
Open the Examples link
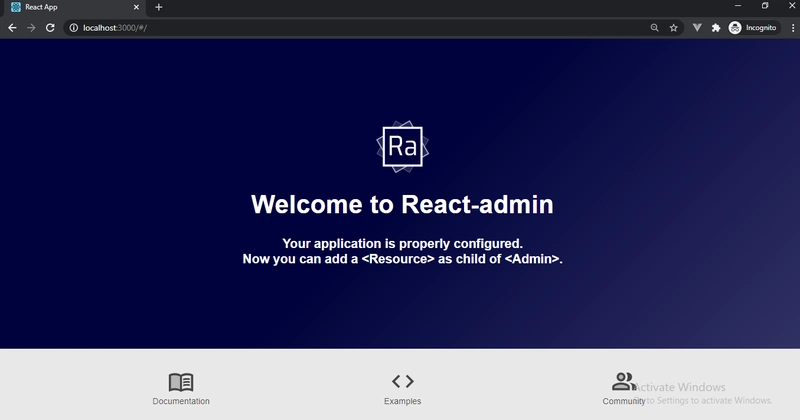pyautogui.click(x=403, y=401)
